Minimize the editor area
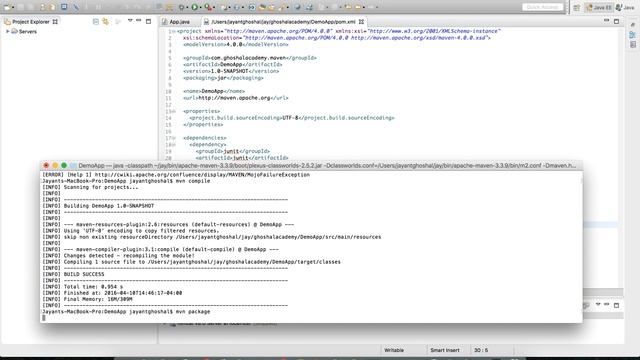The width and height of the screenshot is (640, 360). pyautogui.click(x=607, y=20)
